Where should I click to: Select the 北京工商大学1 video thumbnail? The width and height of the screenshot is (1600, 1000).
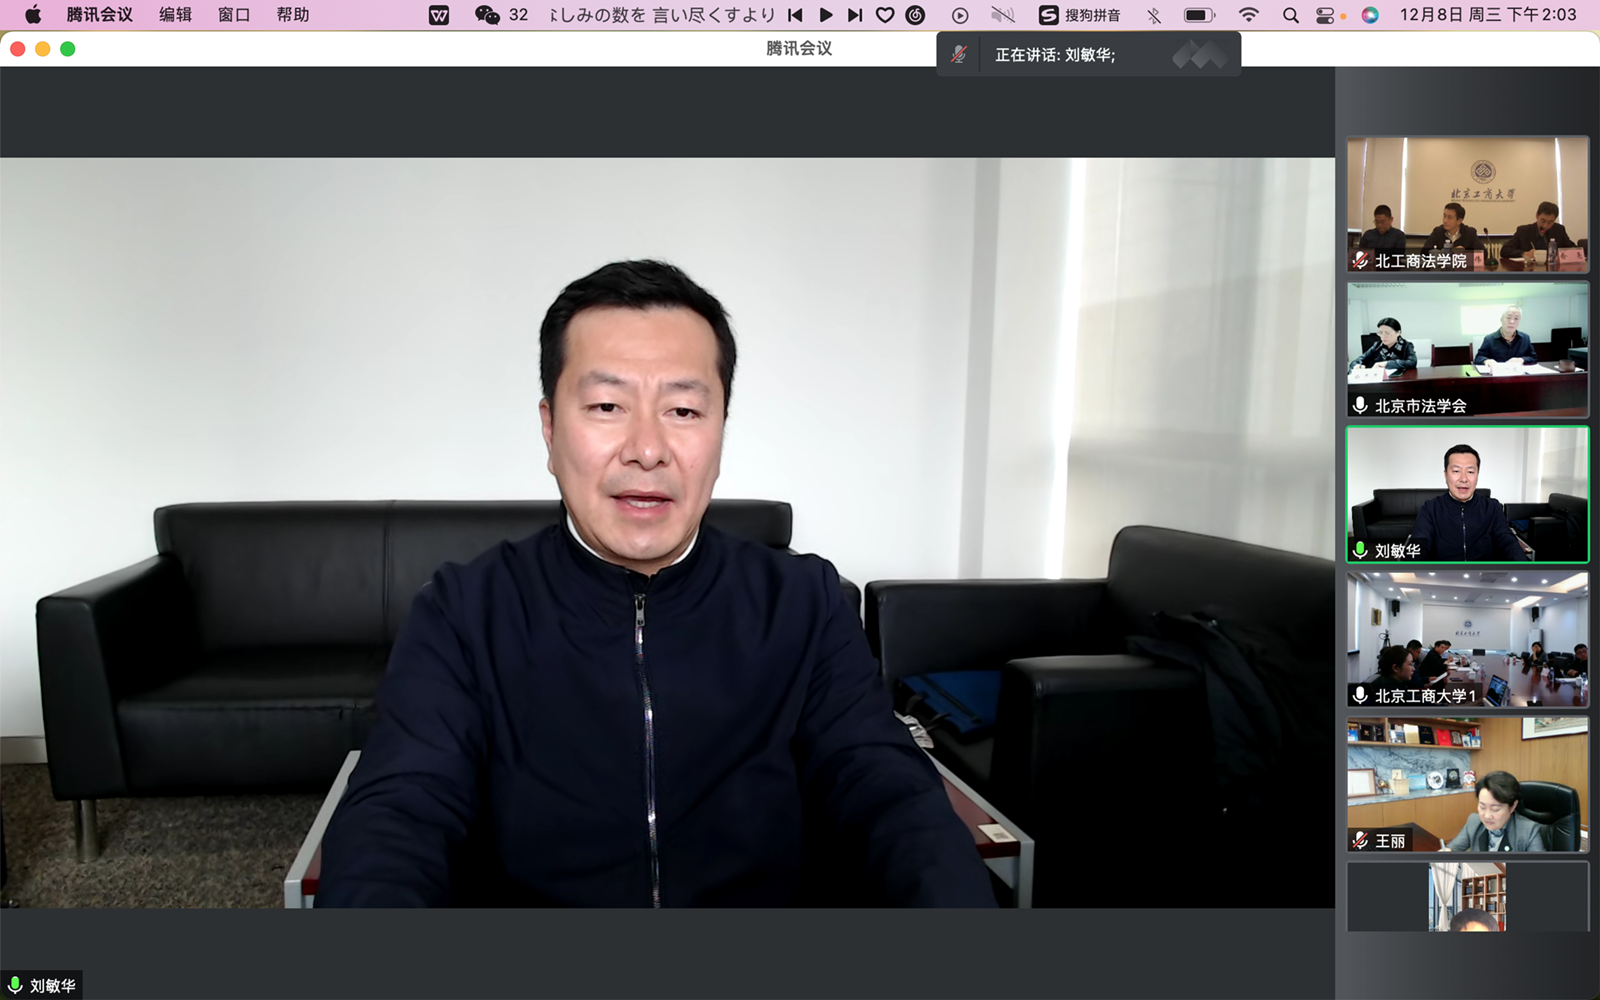[1466, 640]
